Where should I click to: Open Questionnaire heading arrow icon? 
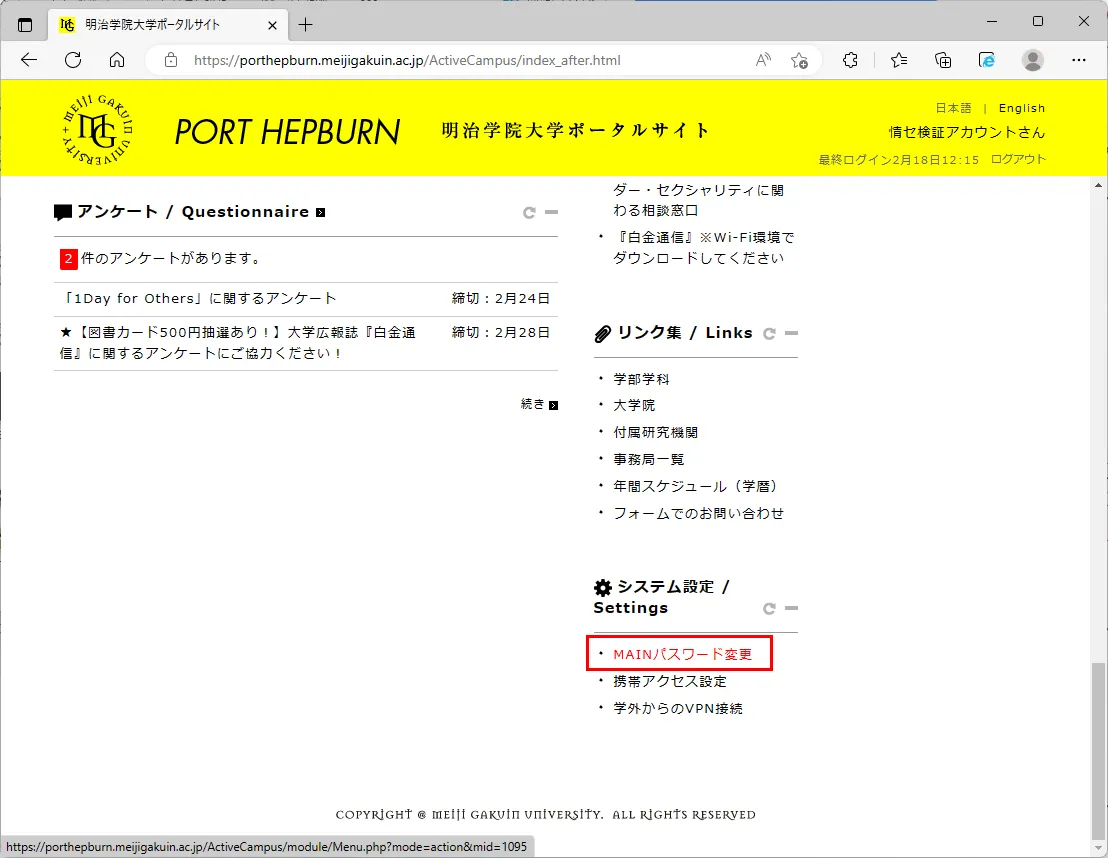(320, 212)
